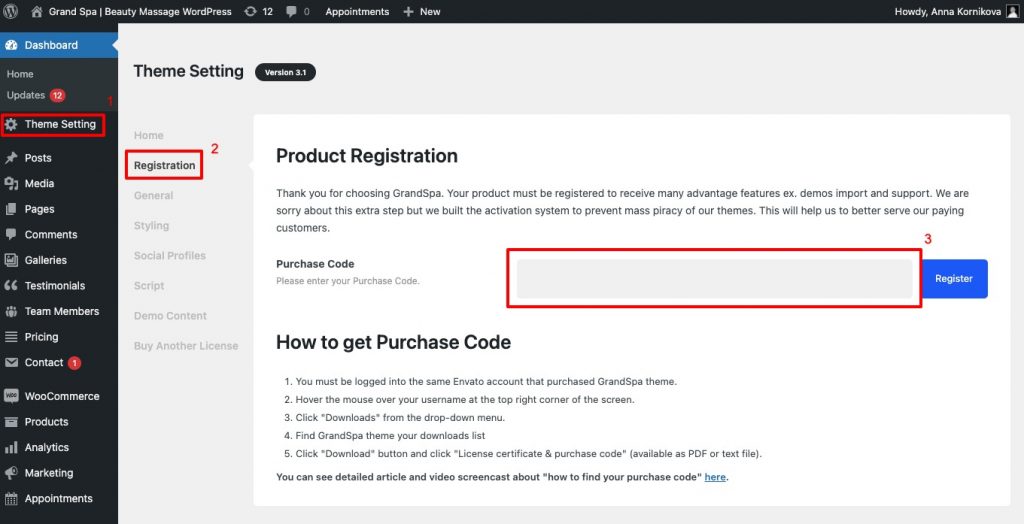
Task: Open the Styling settings tab
Action: [152, 225]
